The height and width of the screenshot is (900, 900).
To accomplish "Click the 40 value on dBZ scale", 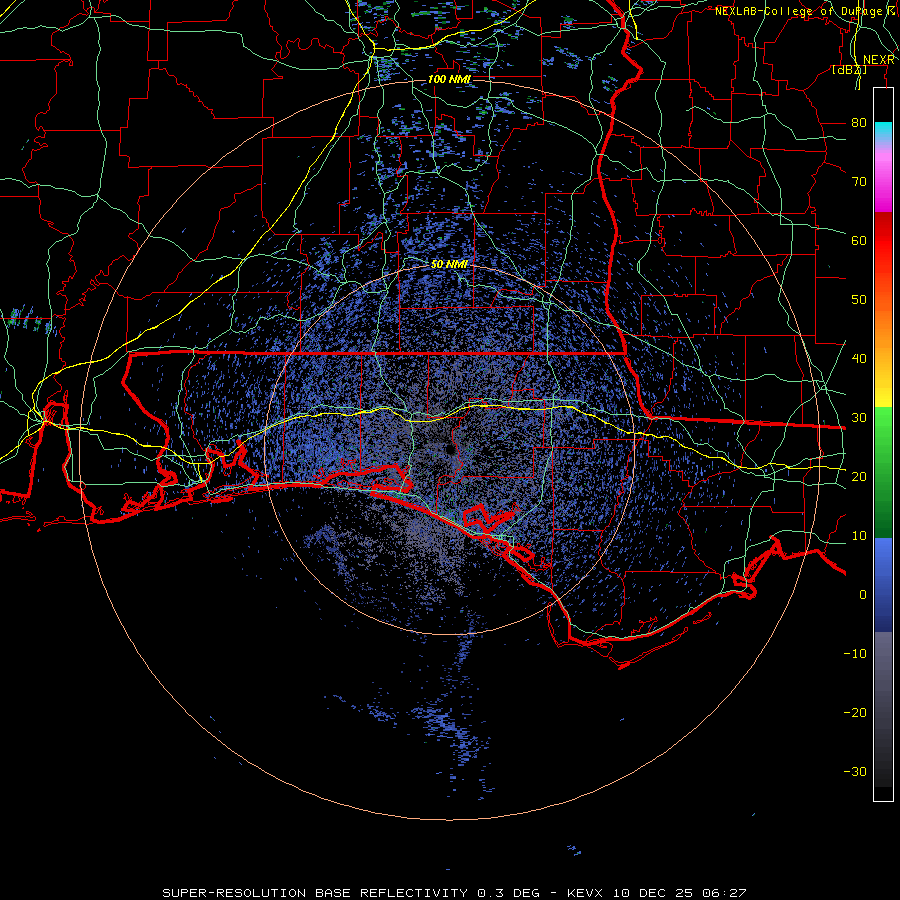I will (859, 359).
